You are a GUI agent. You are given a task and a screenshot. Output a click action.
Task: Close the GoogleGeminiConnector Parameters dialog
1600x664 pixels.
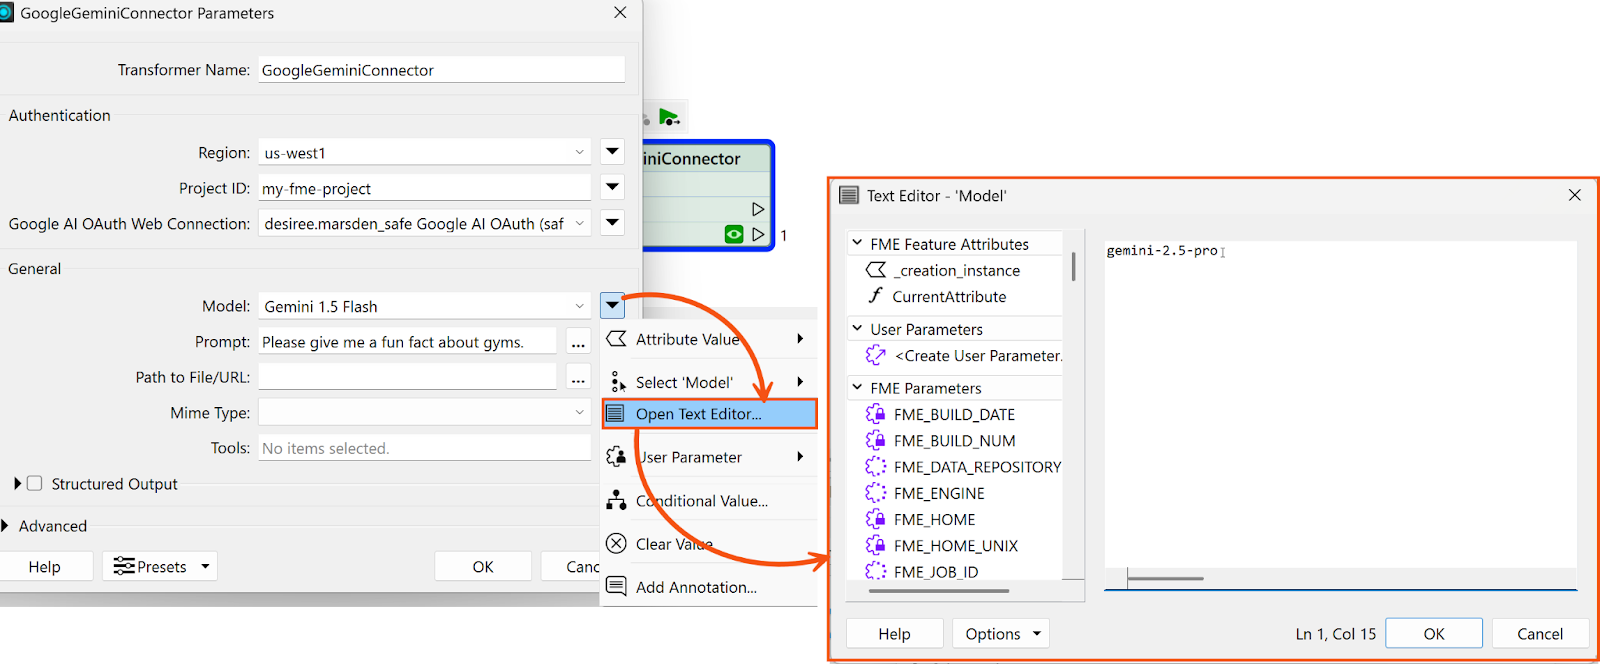620,13
